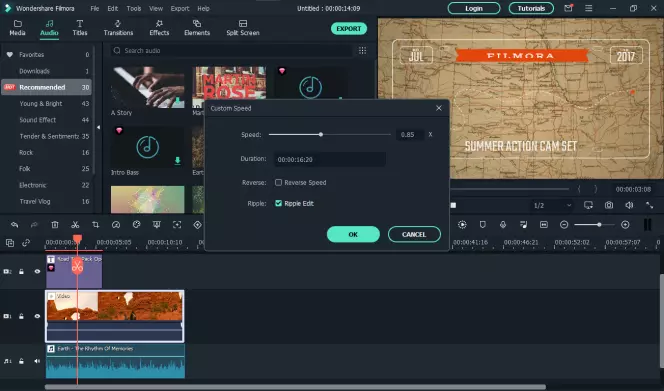Click the green screen icon in toolbar
This screenshot has height=391, width=664.
point(157,225)
